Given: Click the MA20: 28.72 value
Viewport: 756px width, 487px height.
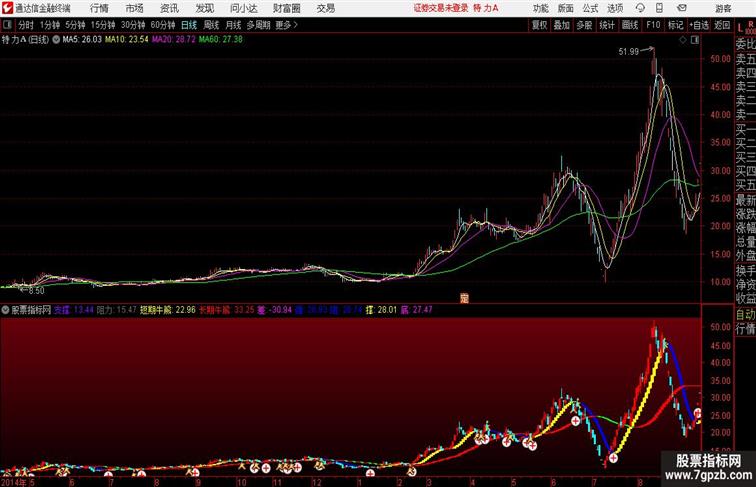Looking at the screenshot, I should [174, 40].
